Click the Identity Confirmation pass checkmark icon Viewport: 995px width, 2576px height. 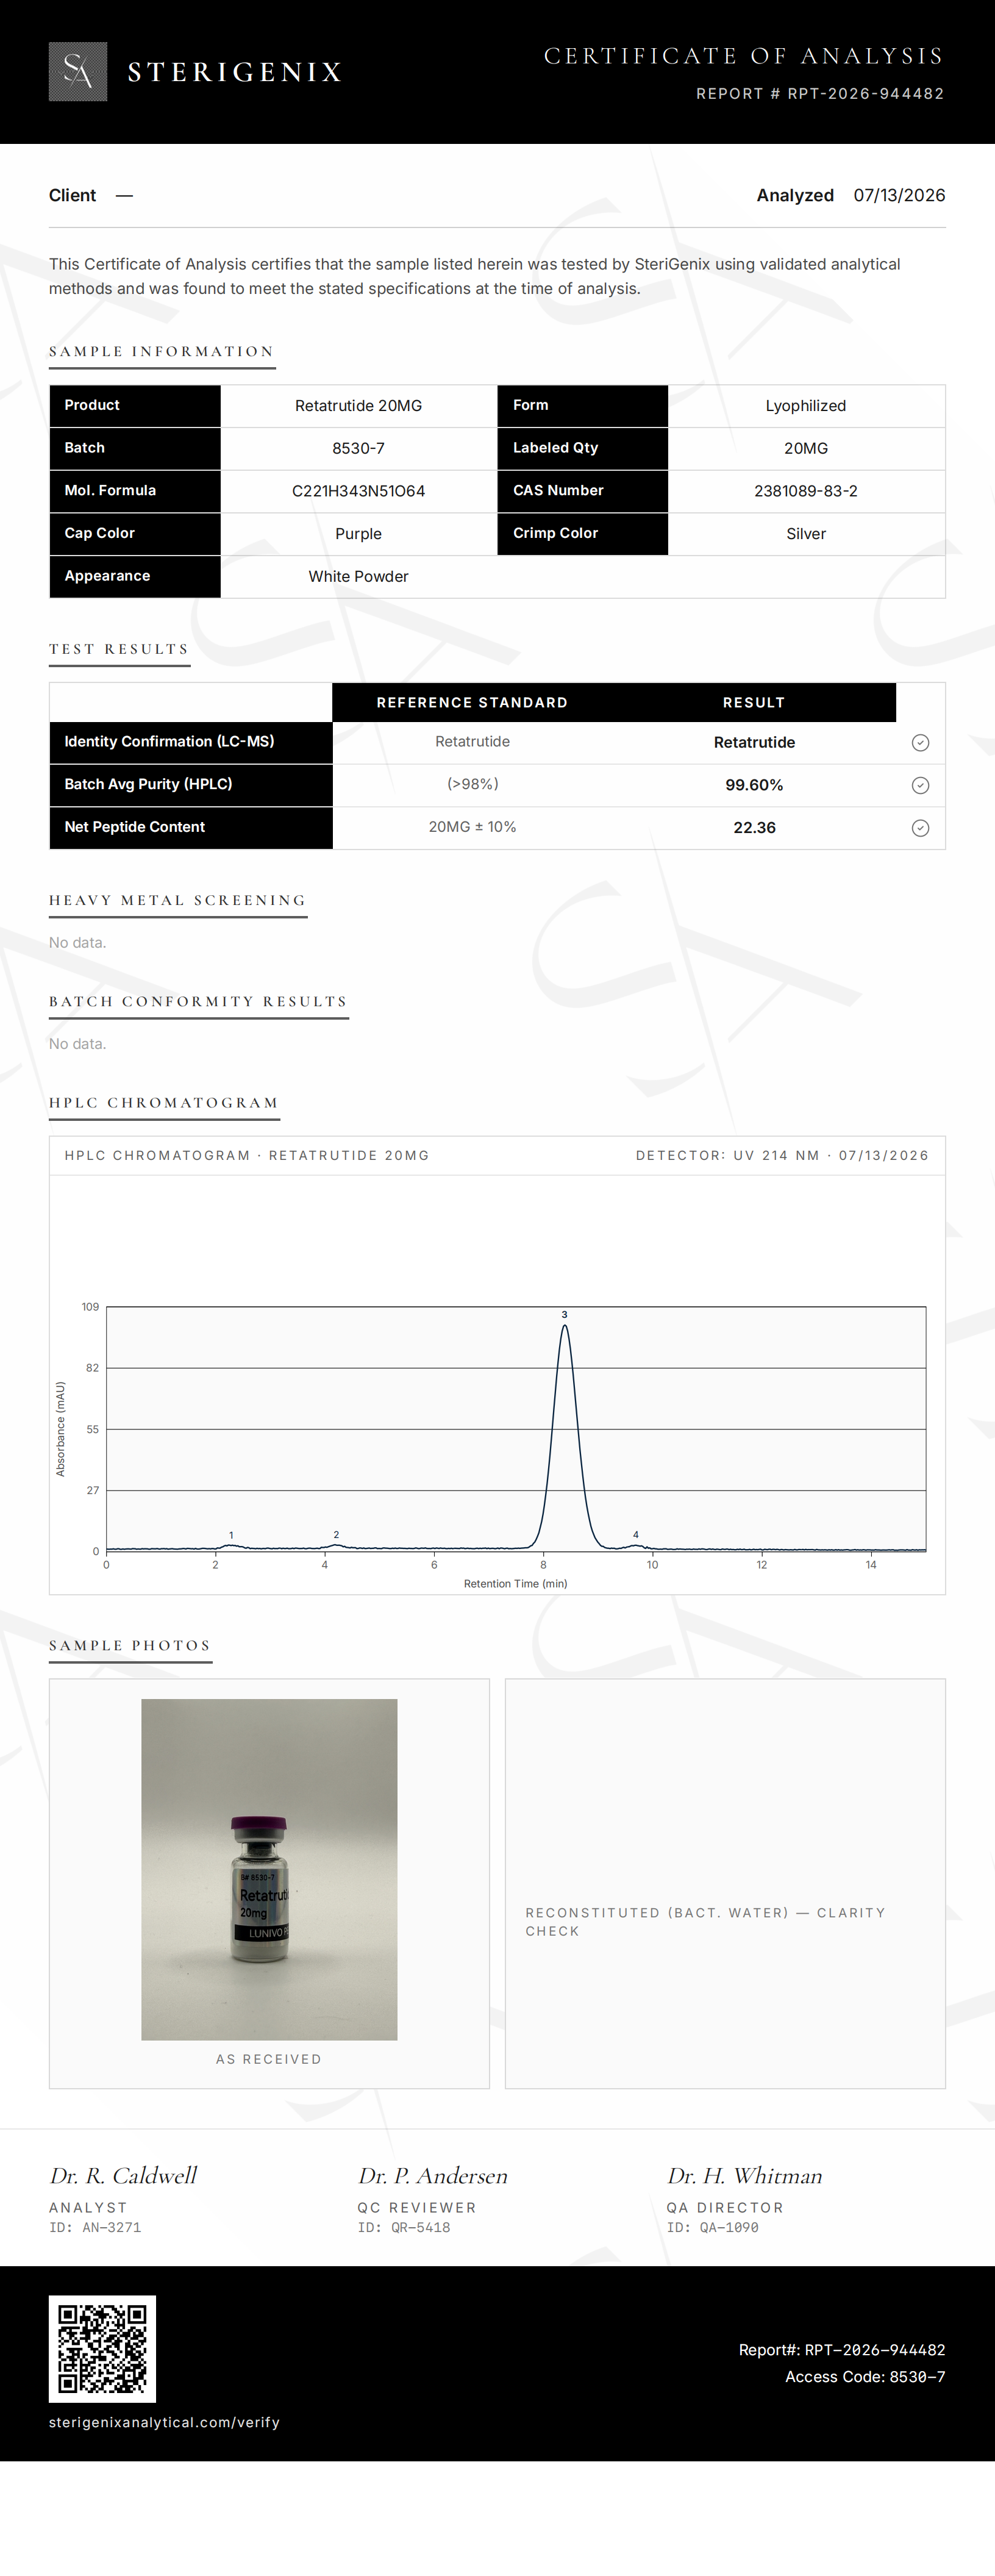point(920,742)
